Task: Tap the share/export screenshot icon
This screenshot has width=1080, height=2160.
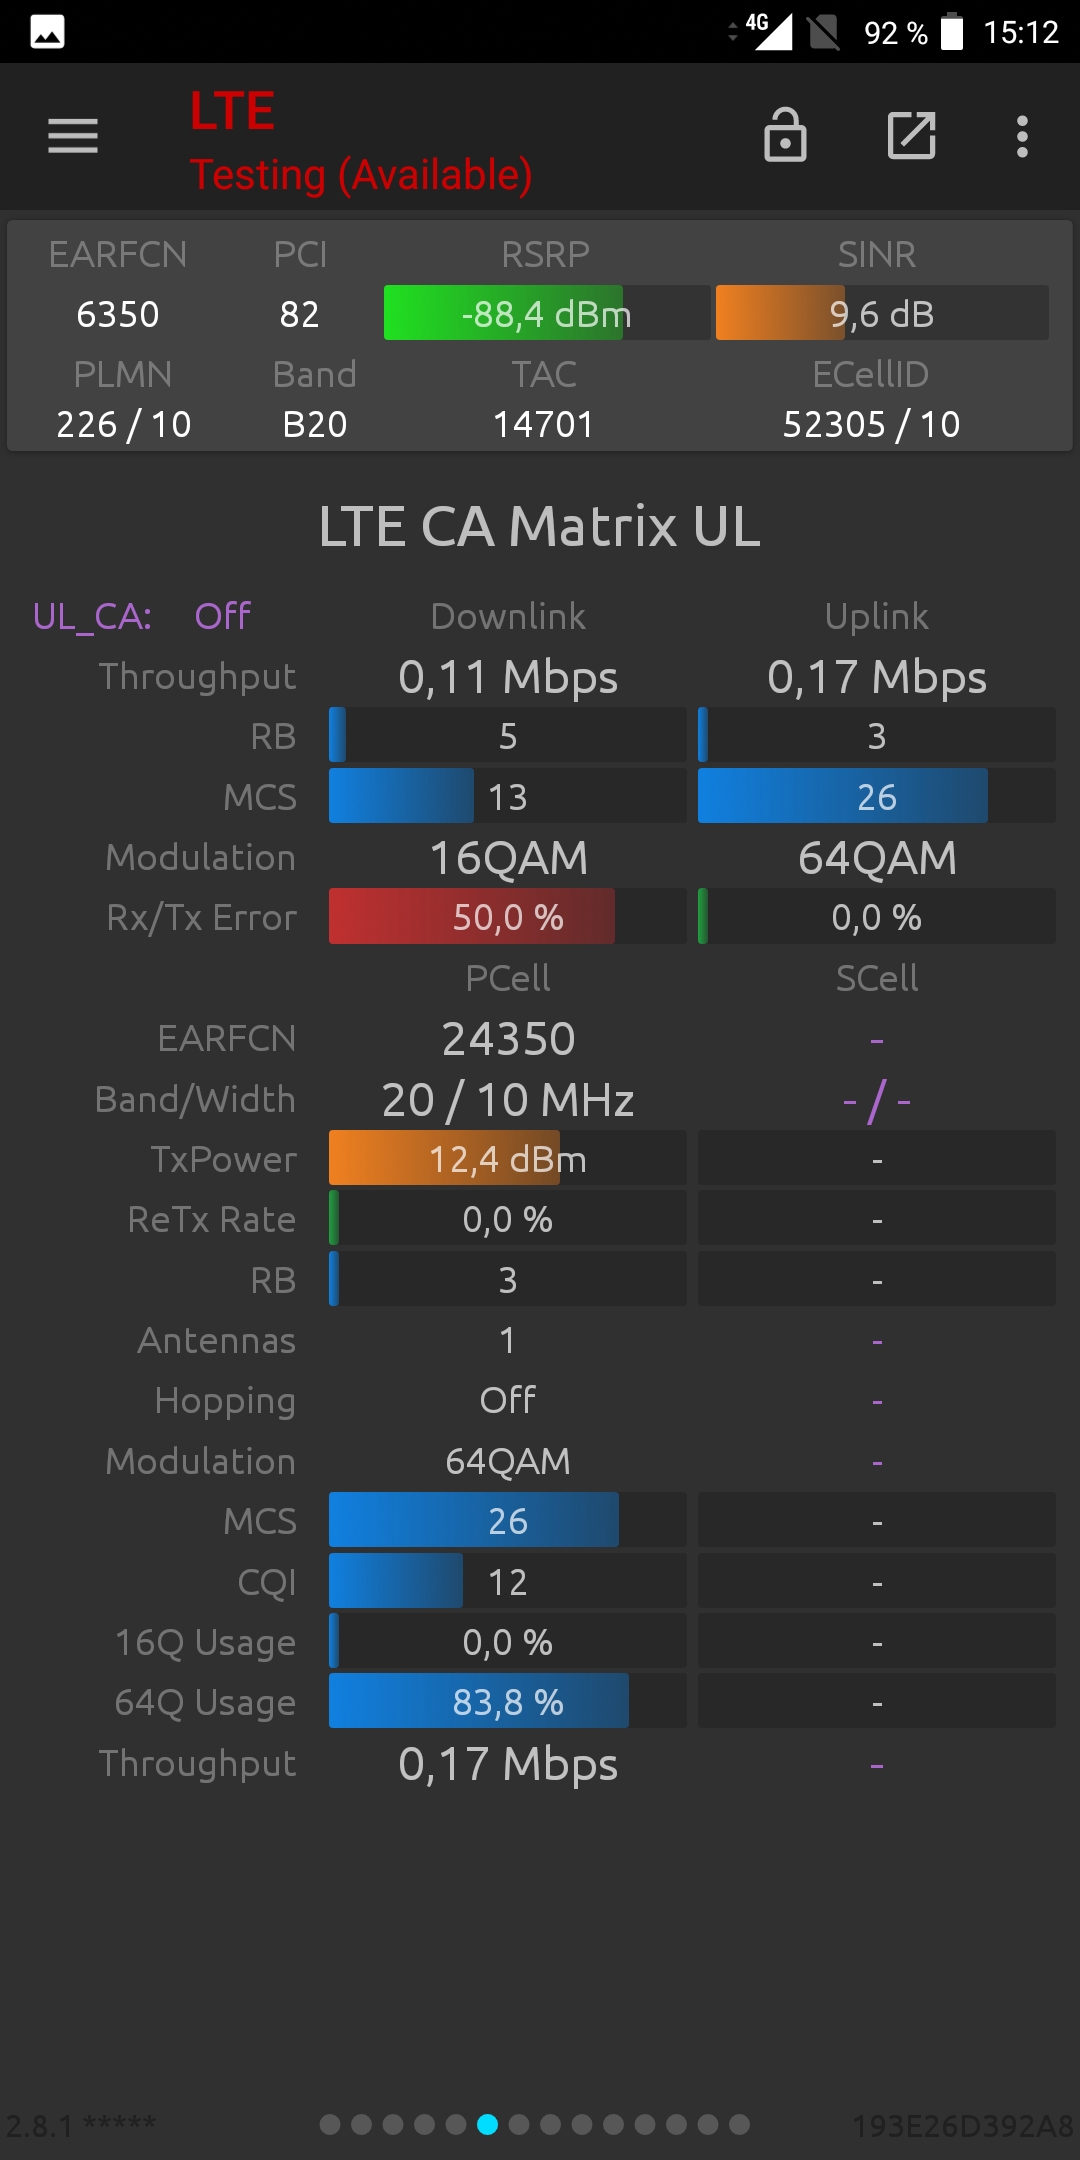Action: tap(912, 135)
